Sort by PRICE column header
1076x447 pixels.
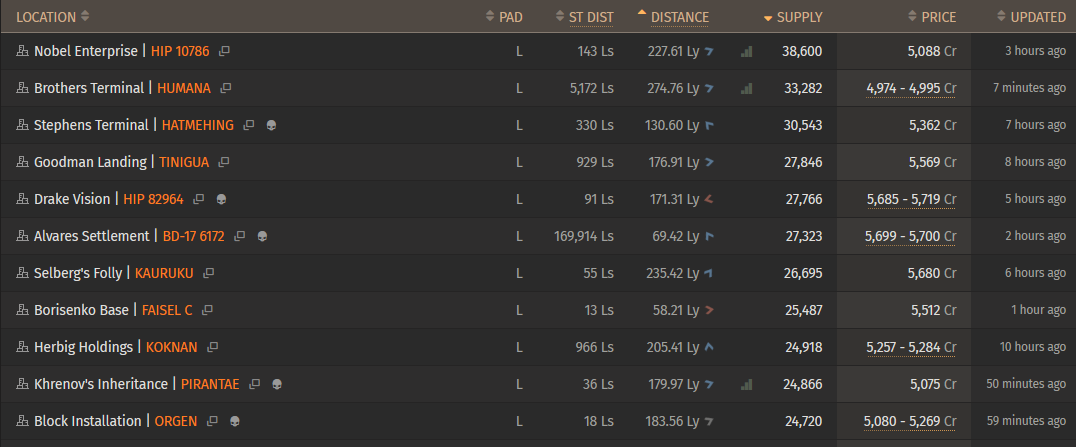938,17
